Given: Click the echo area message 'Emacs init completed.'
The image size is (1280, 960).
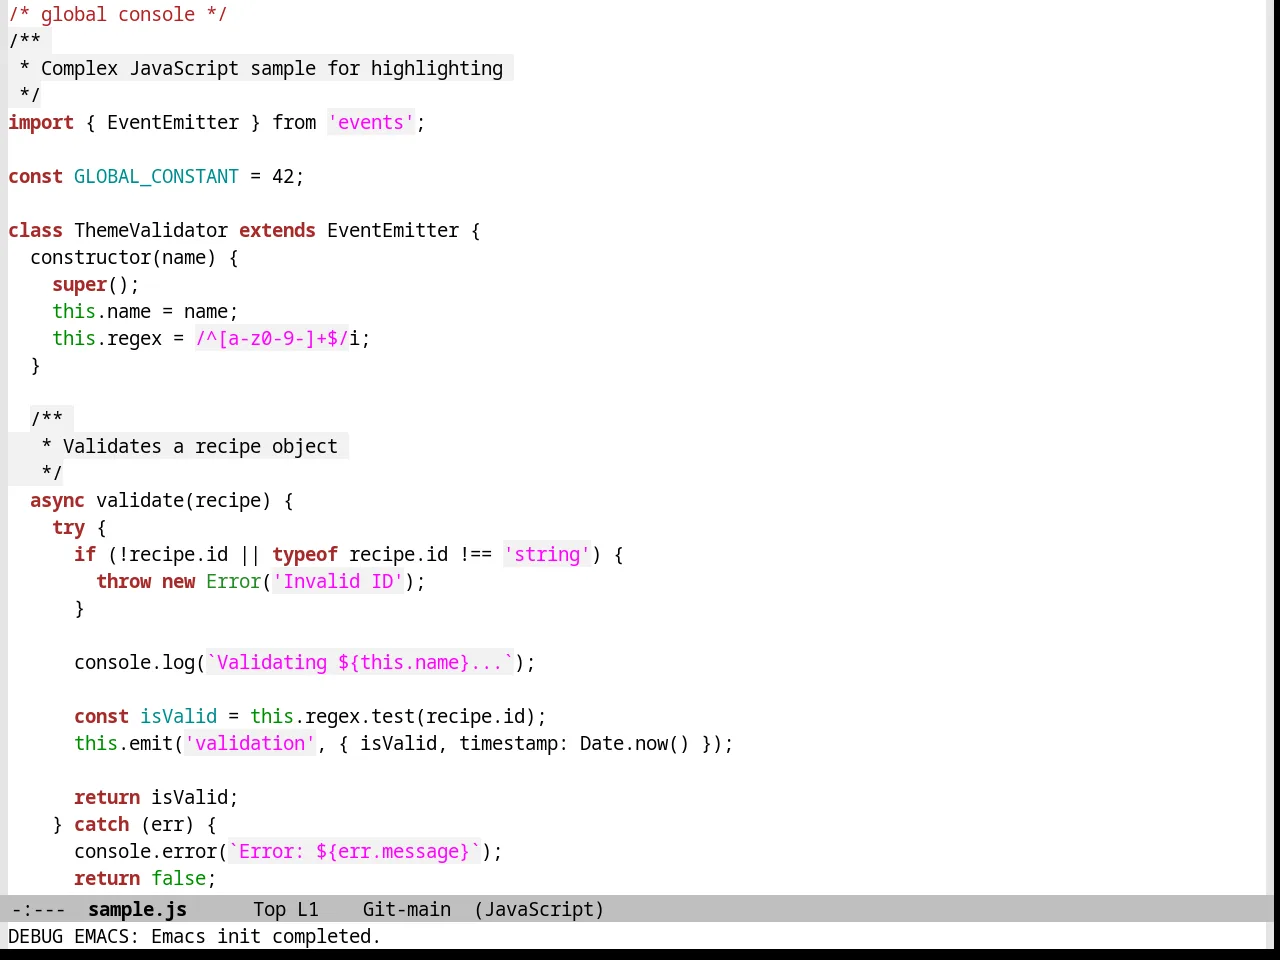Looking at the screenshot, I should [266, 936].
